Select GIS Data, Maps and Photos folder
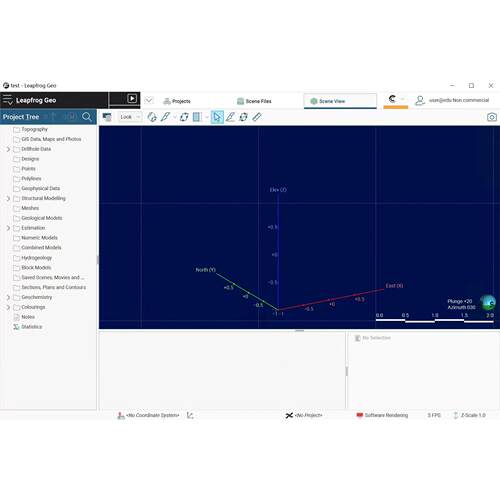 click(47, 139)
